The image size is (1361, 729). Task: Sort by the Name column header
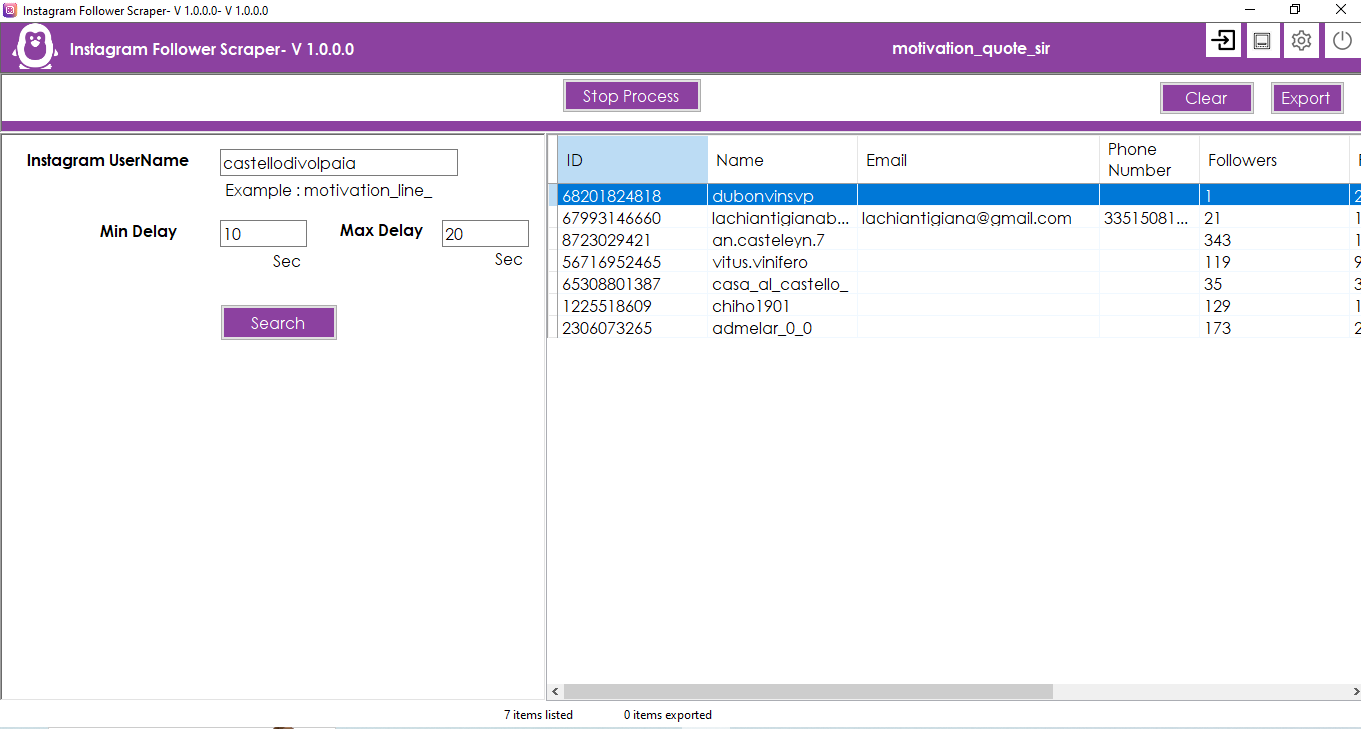pyautogui.click(x=782, y=160)
